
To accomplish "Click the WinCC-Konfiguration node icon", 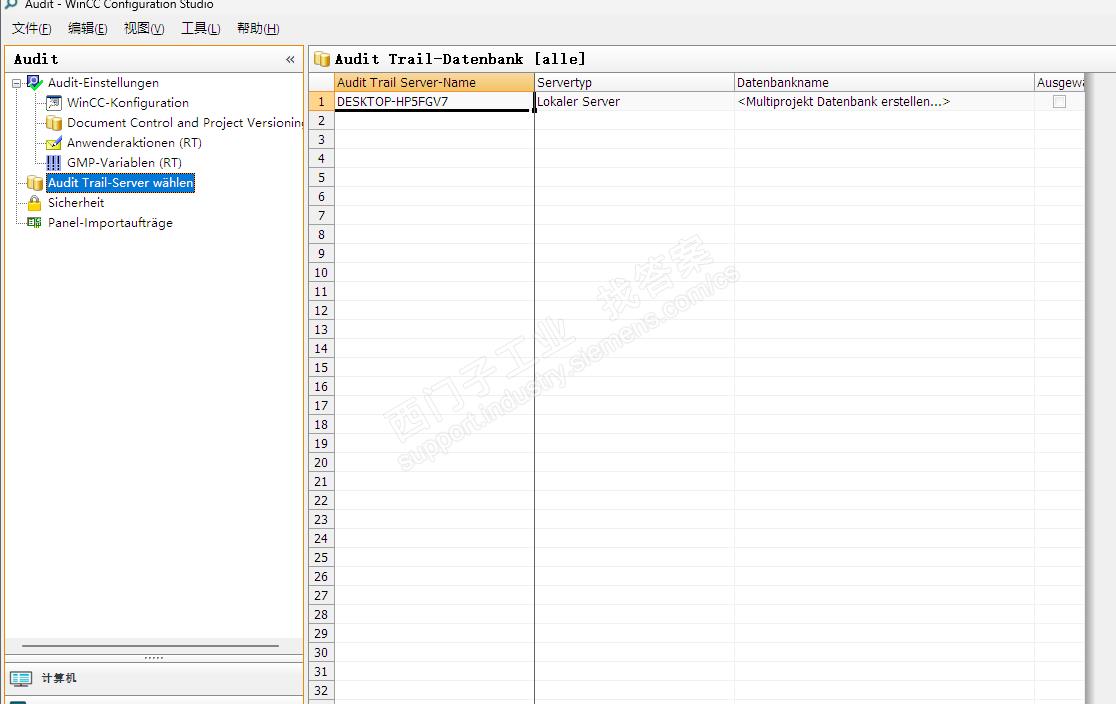I will click(54, 103).
